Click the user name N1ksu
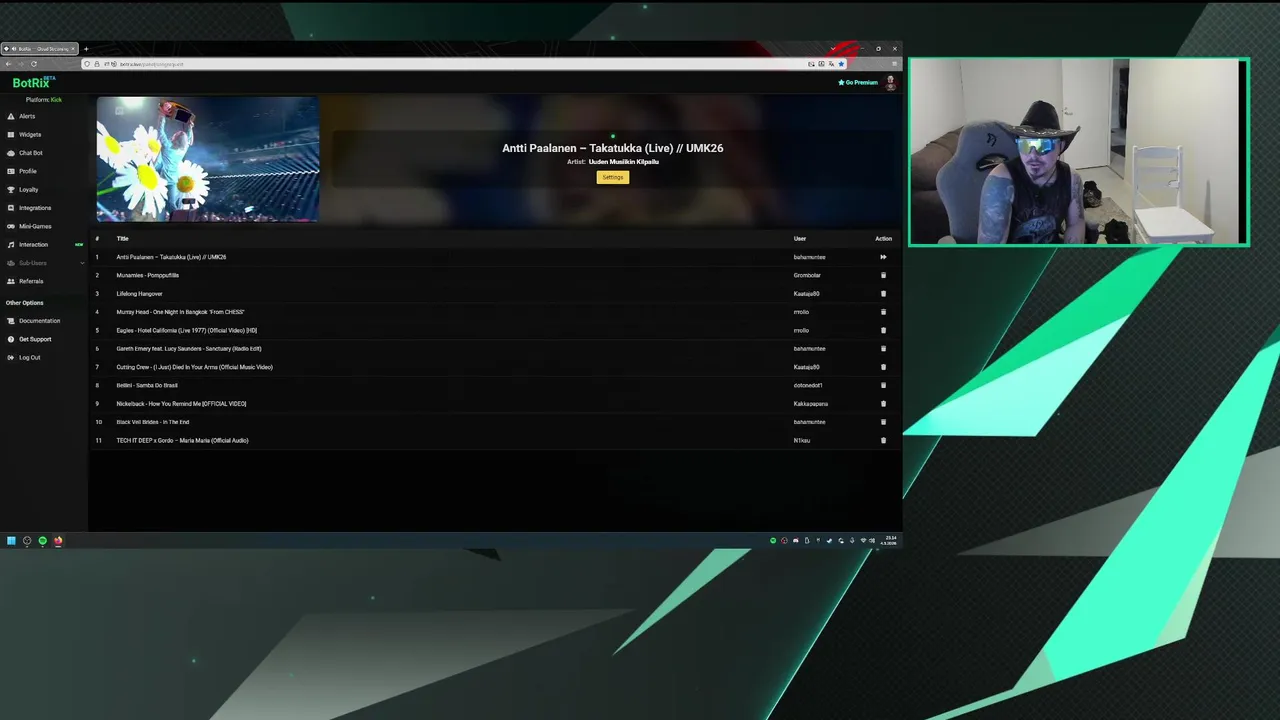The height and width of the screenshot is (720, 1280). pos(802,440)
